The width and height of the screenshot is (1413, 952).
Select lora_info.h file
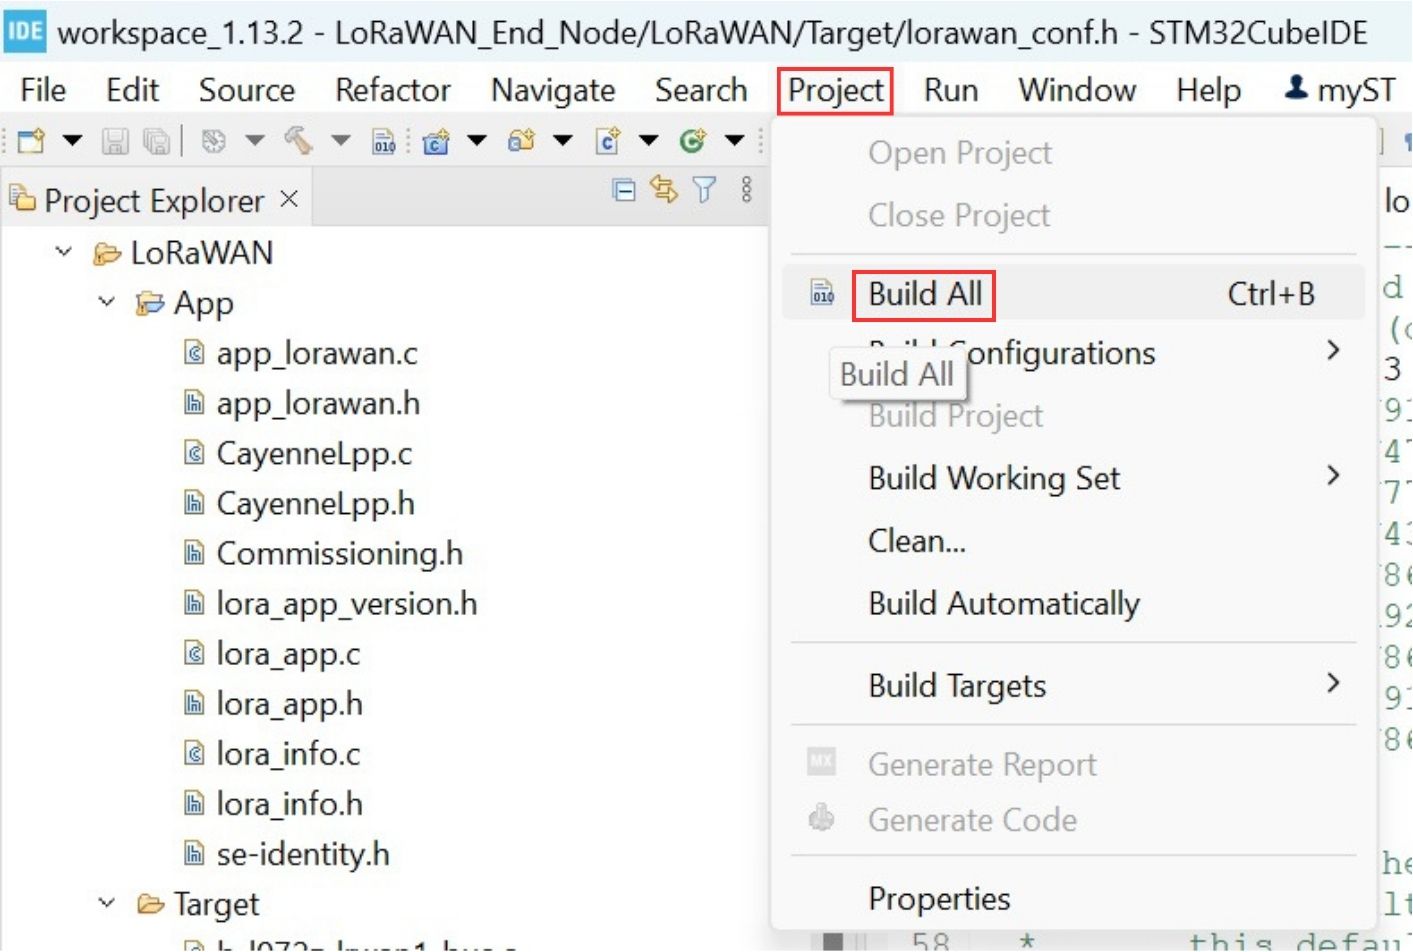click(x=289, y=803)
